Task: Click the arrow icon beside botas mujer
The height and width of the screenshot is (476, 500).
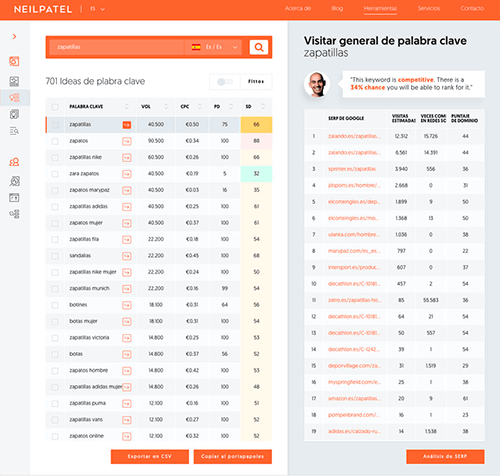Action: coord(127,321)
